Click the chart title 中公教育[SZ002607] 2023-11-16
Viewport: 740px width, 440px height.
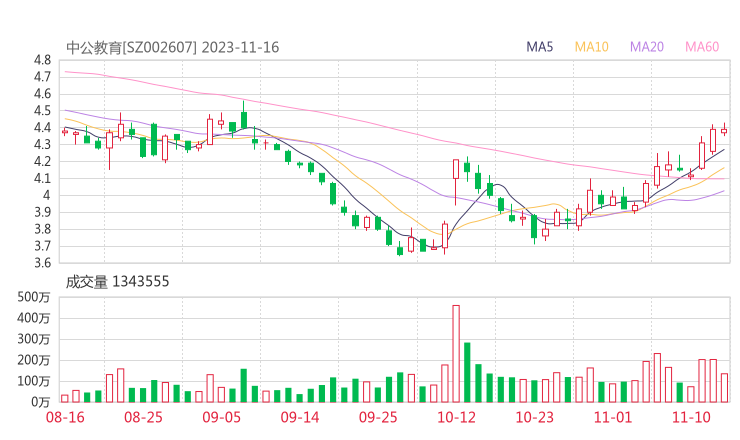coord(173,47)
